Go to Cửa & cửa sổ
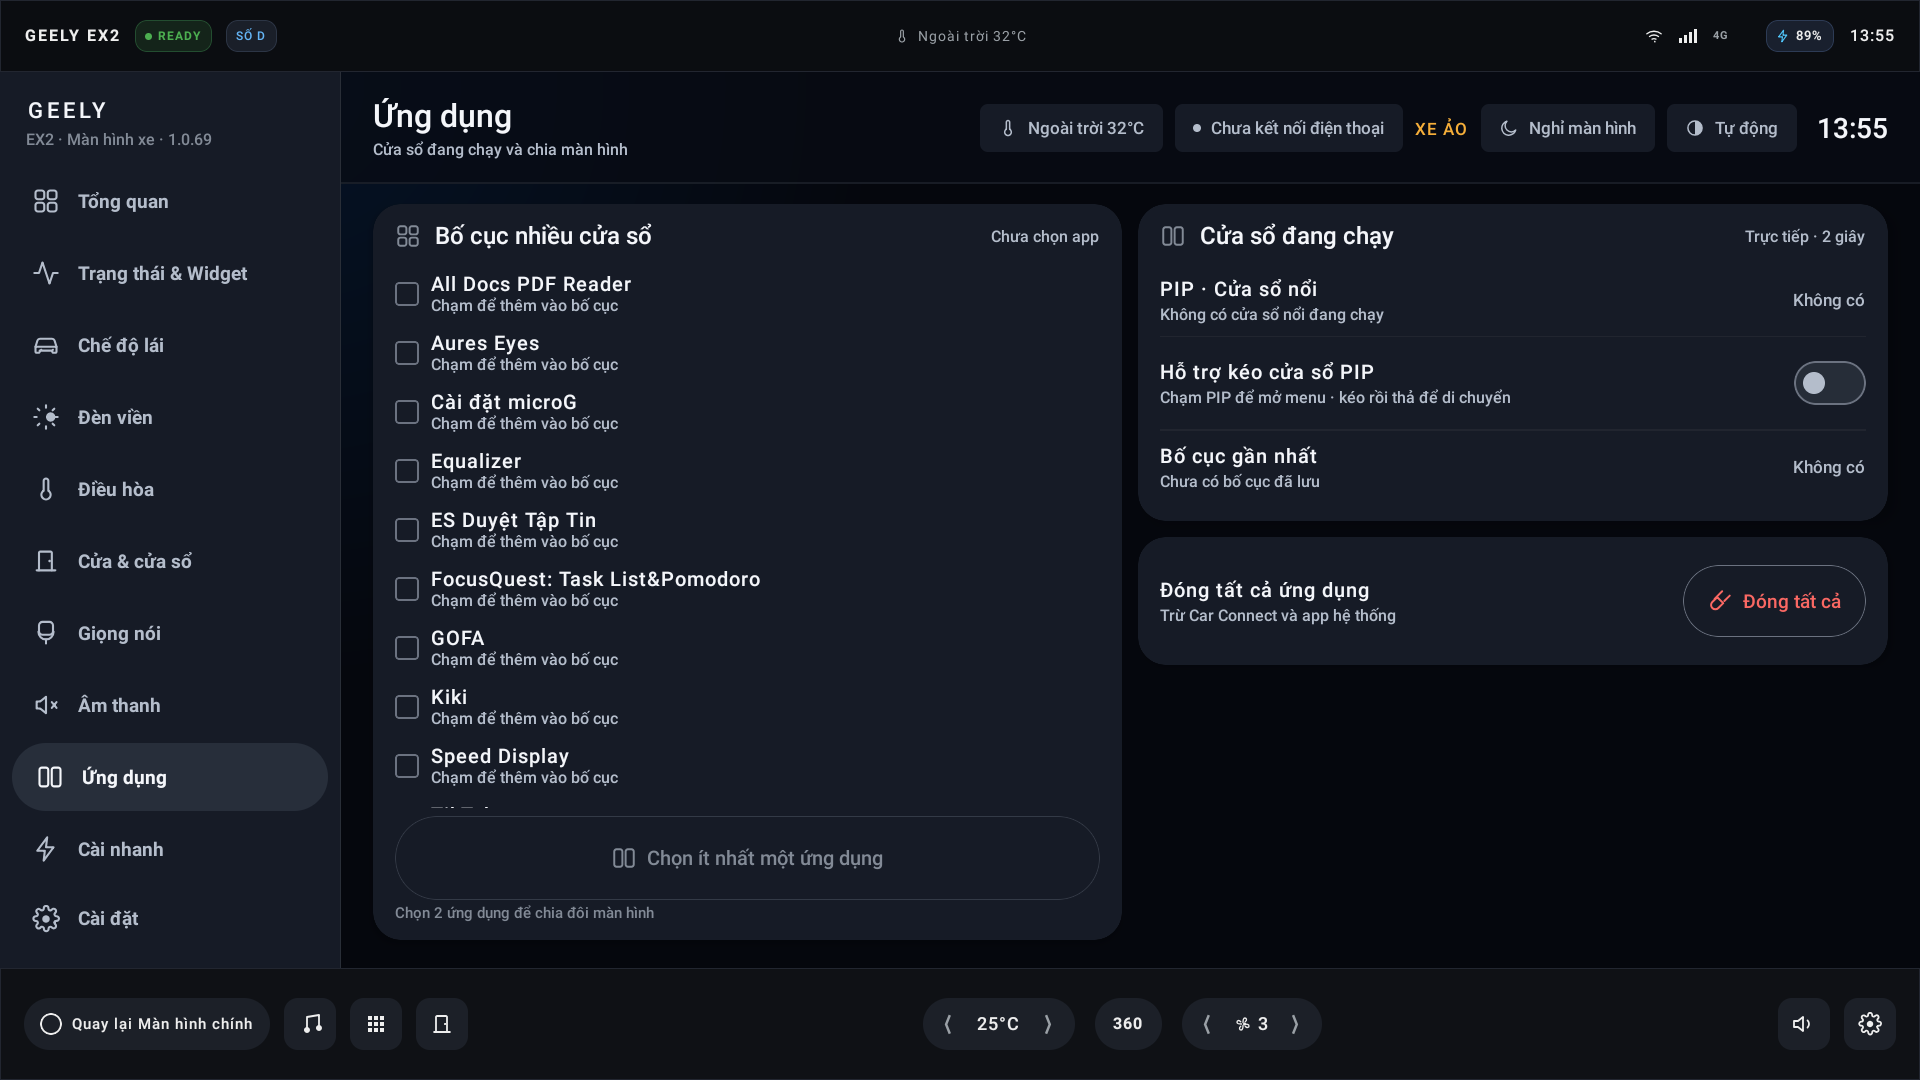This screenshot has width=1920, height=1080. click(x=170, y=561)
